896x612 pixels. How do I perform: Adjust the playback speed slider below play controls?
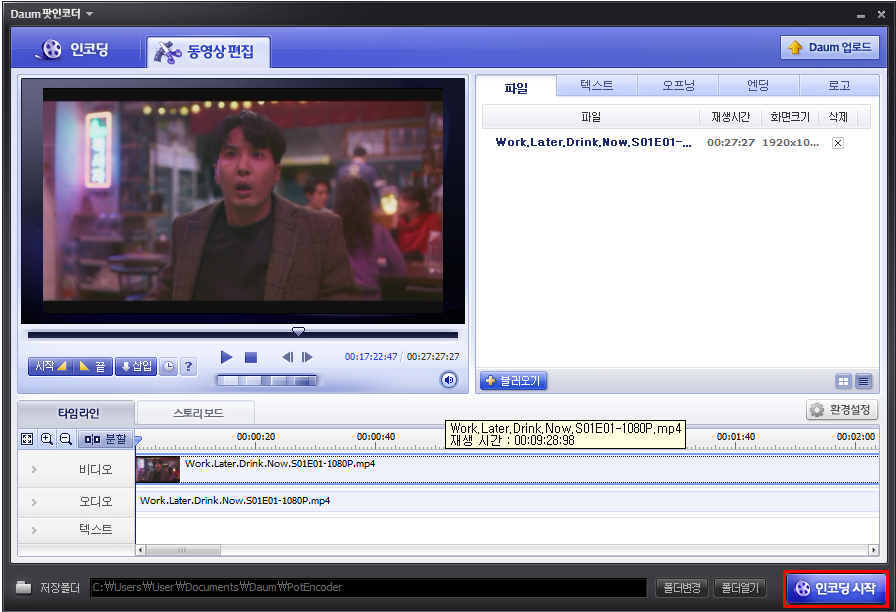(x=267, y=381)
